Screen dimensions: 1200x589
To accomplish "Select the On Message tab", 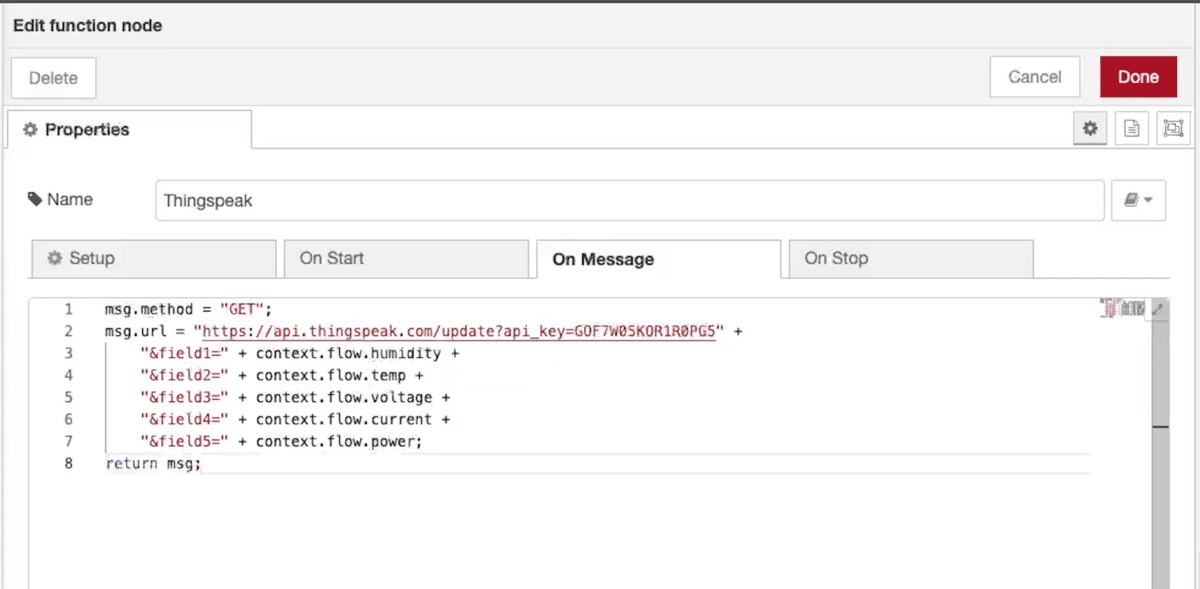I will click(x=658, y=259).
